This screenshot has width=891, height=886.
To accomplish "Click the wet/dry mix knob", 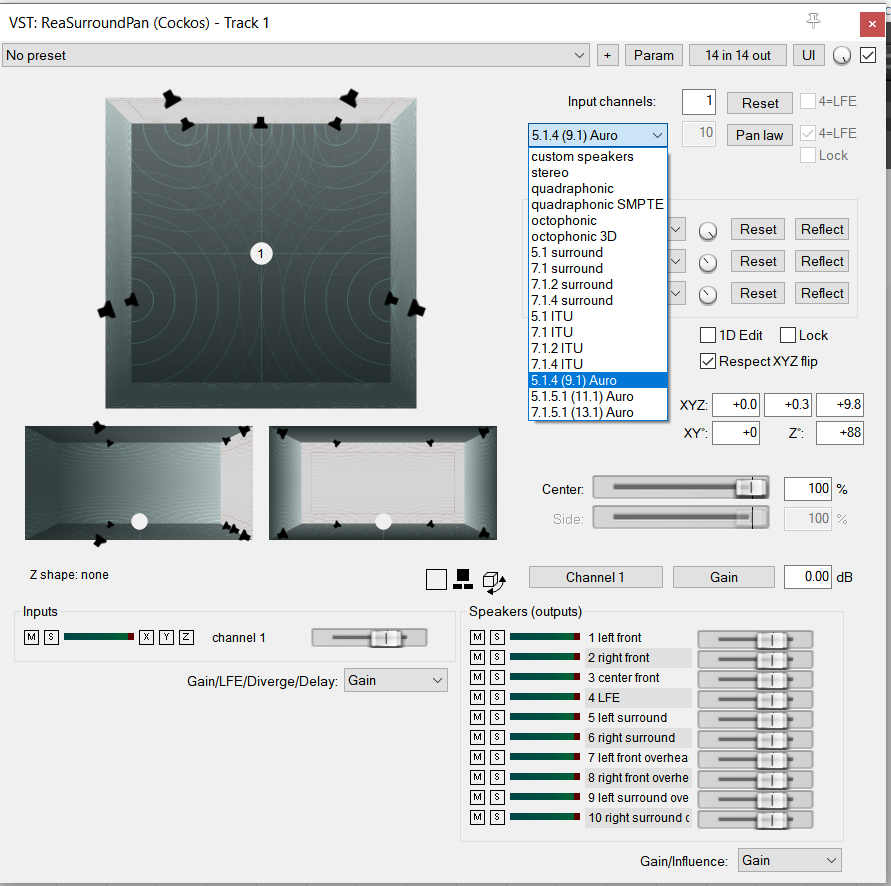I will point(842,56).
